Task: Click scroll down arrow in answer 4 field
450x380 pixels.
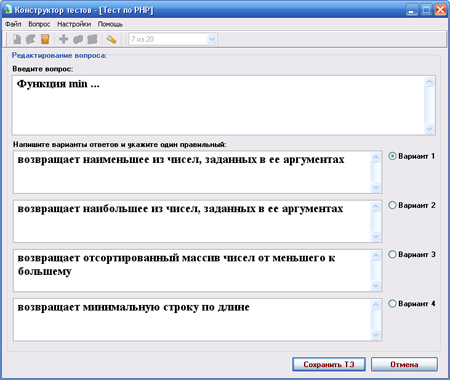Action: pyautogui.click(x=376, y=335)
